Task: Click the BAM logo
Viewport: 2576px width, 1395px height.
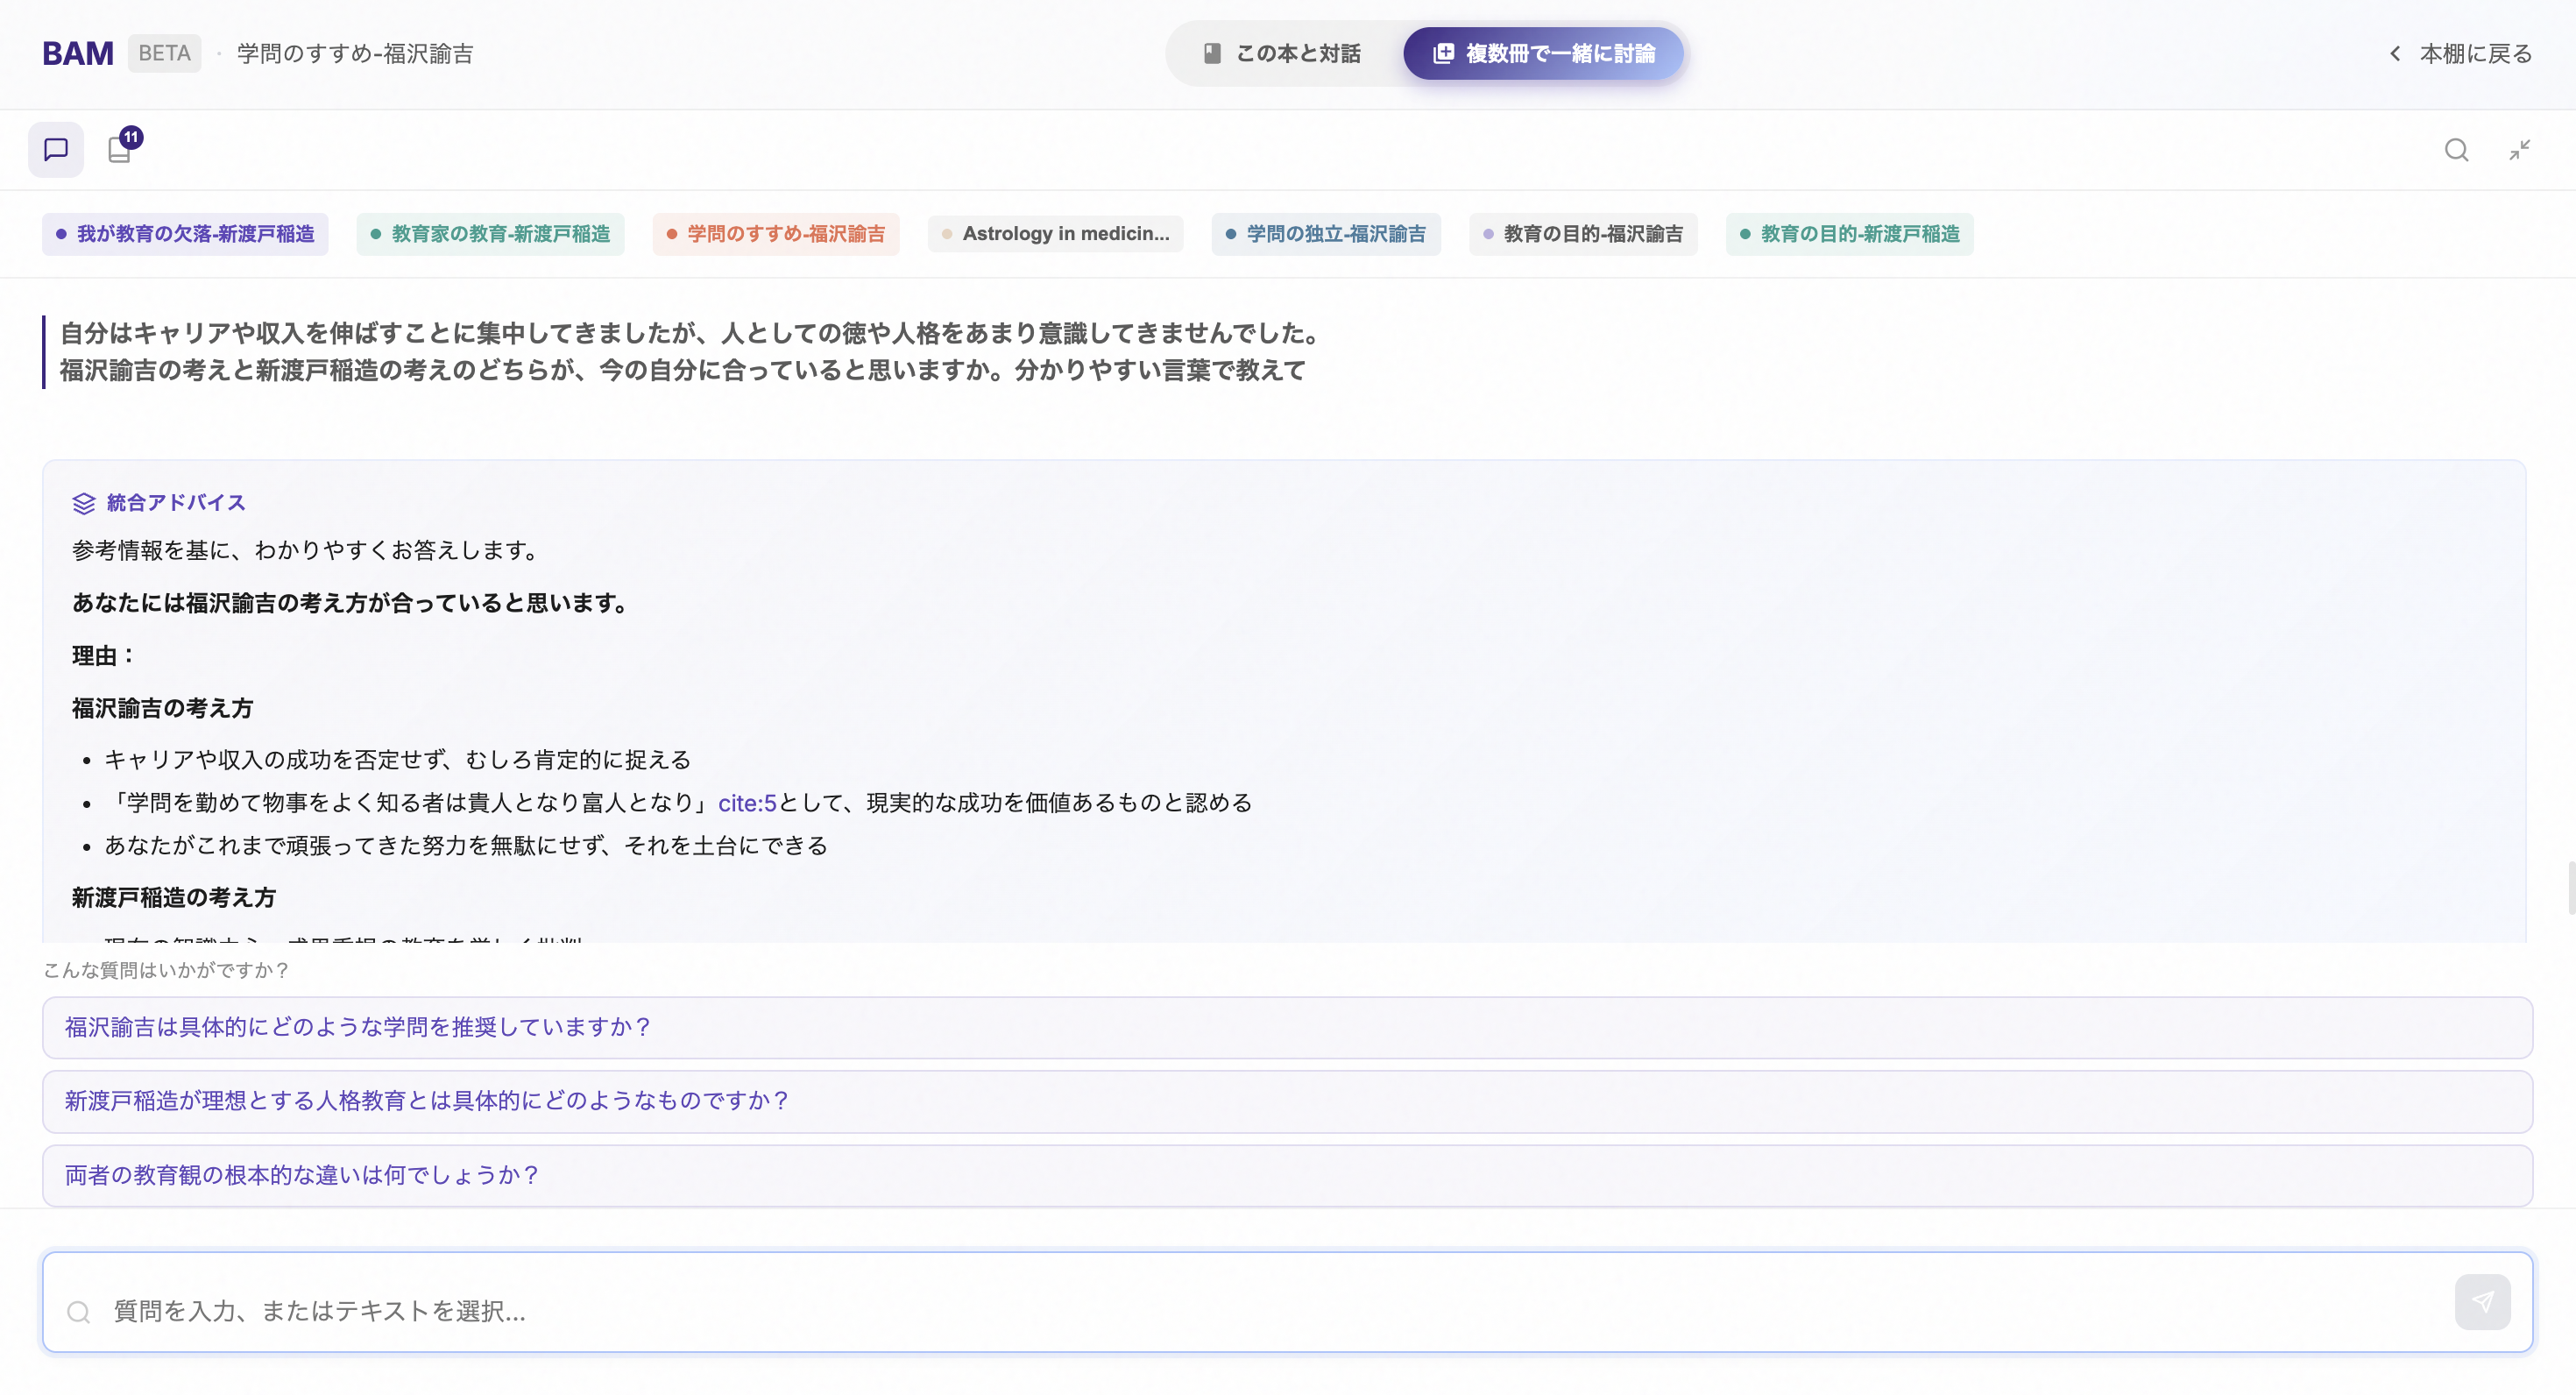Action: click(78, 53)
